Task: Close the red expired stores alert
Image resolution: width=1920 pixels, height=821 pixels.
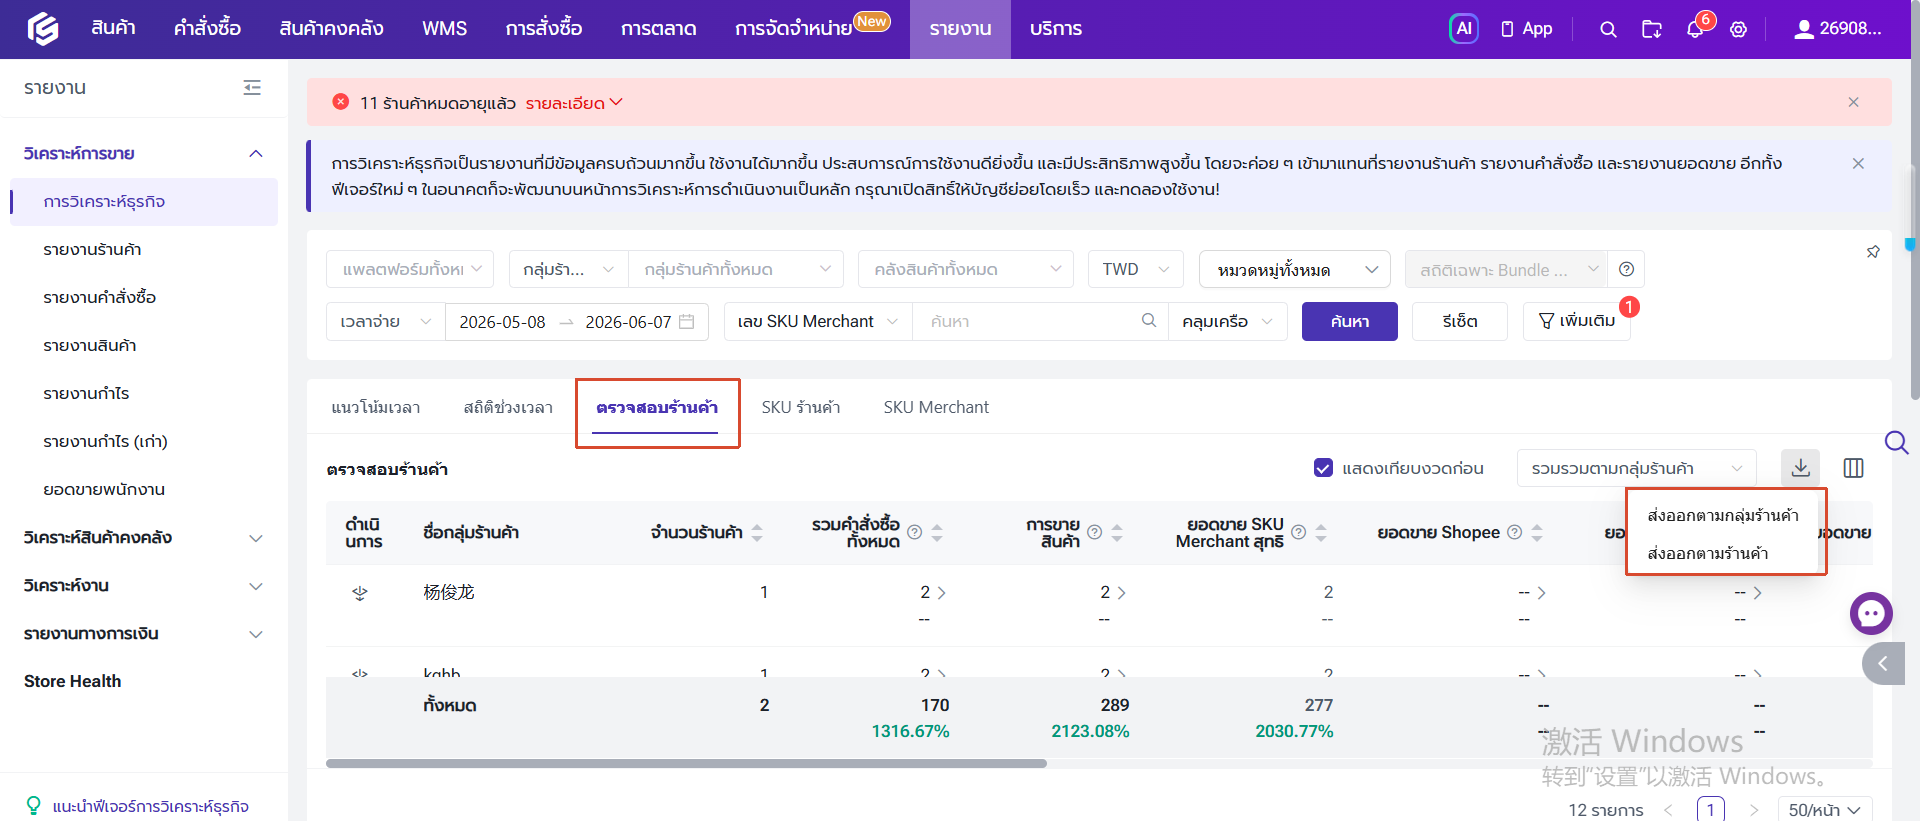Action: (1853, 102)
